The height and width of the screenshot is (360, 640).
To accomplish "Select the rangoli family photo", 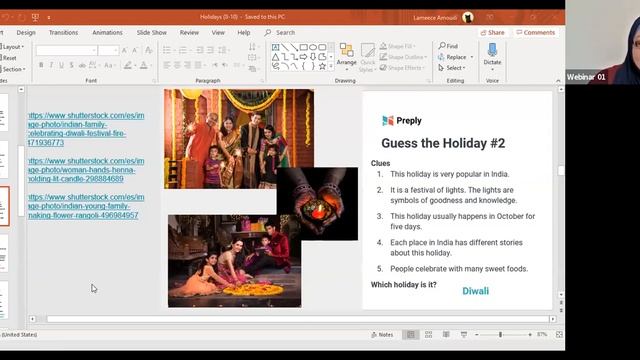I will (x=234, y=261).
